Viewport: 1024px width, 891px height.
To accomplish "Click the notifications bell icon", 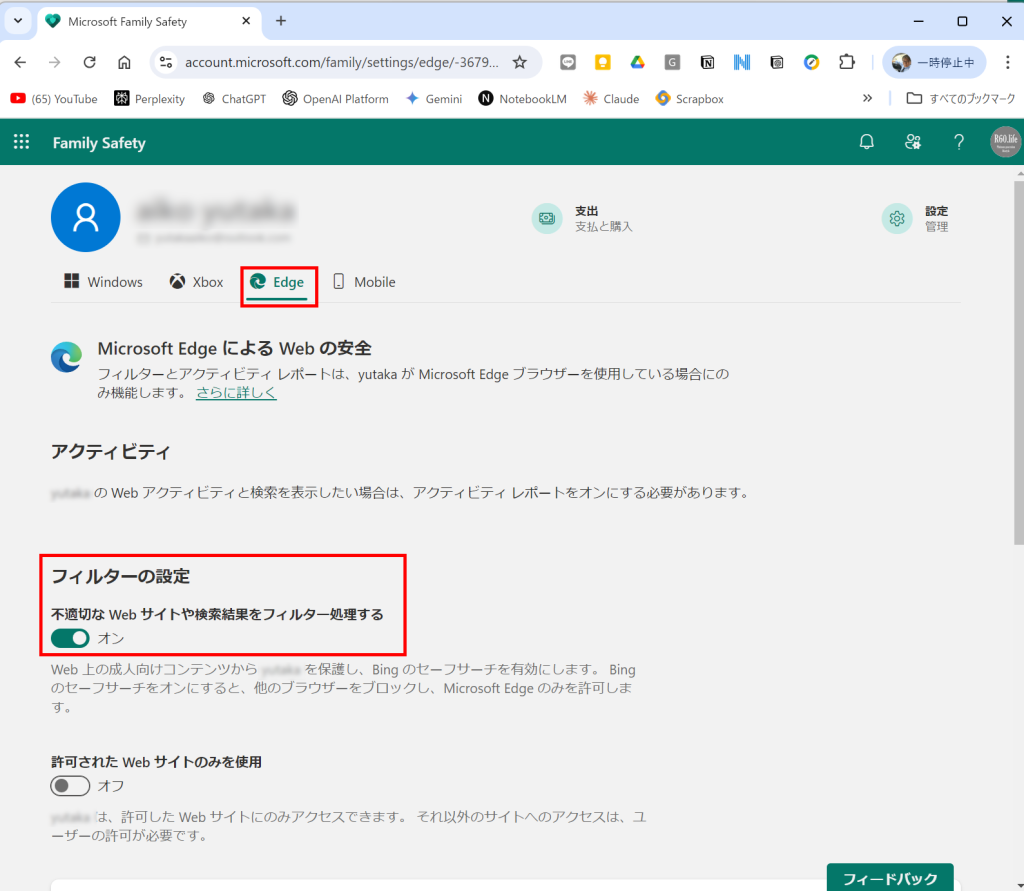I will coord(867,142).
